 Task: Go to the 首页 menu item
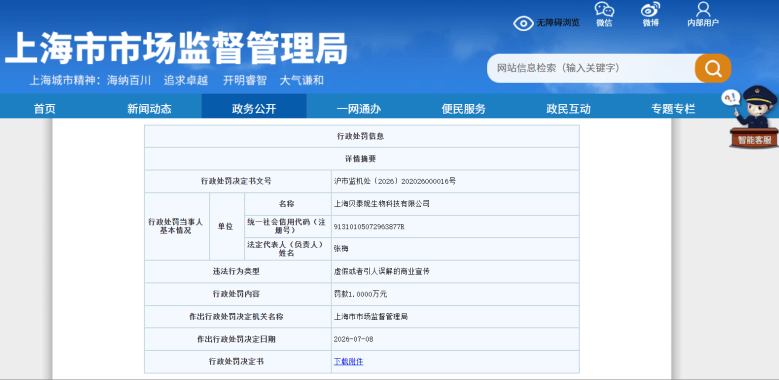coord(45,109)
